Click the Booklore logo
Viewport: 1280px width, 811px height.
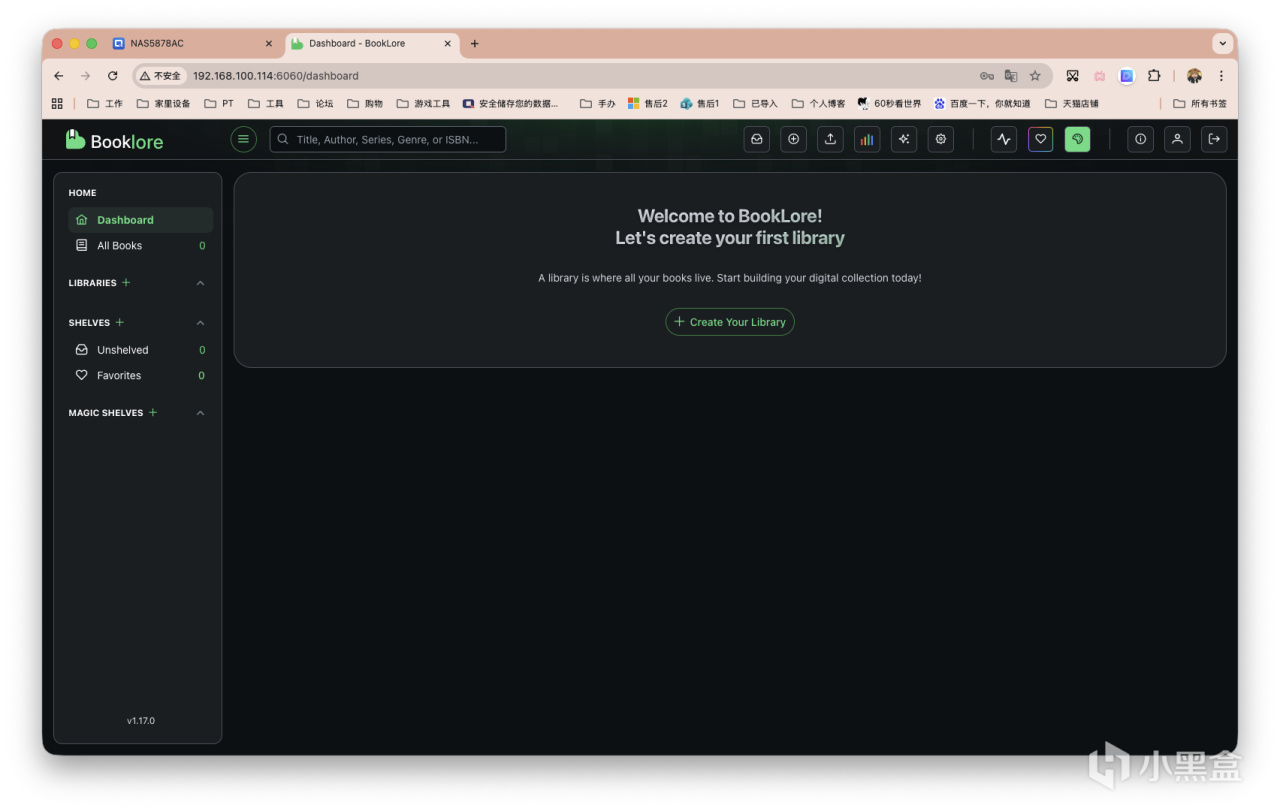point(114,140)
